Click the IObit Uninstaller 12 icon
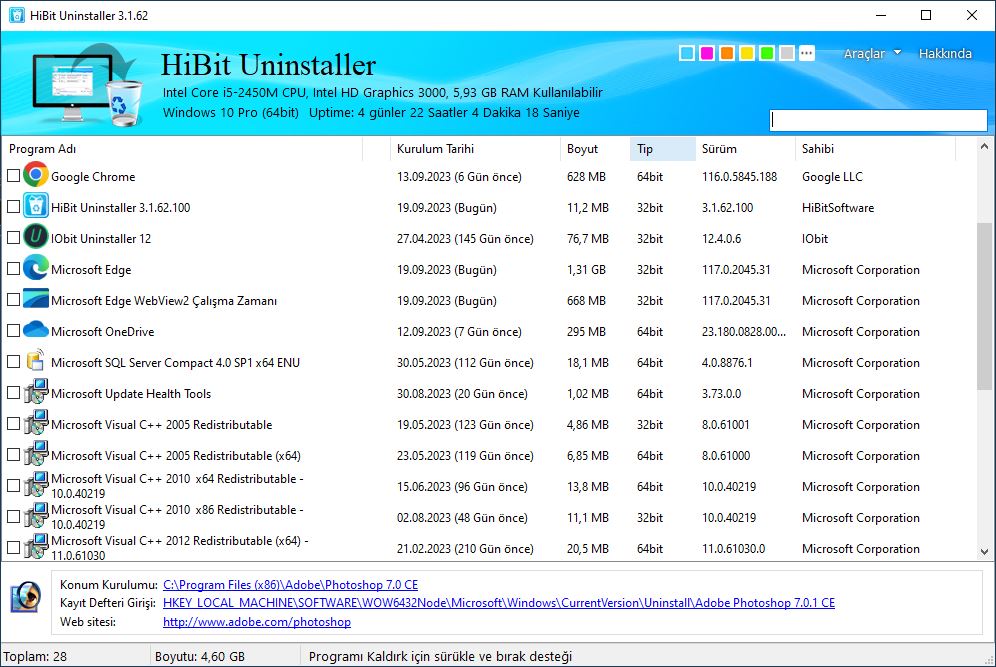 coord(36,237)
